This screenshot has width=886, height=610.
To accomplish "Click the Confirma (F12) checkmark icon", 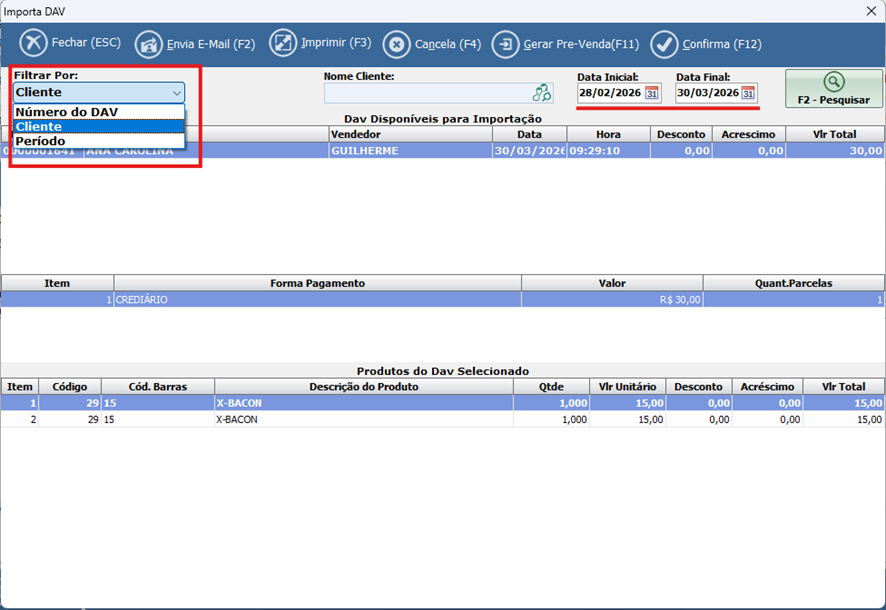I will point(664,44).
